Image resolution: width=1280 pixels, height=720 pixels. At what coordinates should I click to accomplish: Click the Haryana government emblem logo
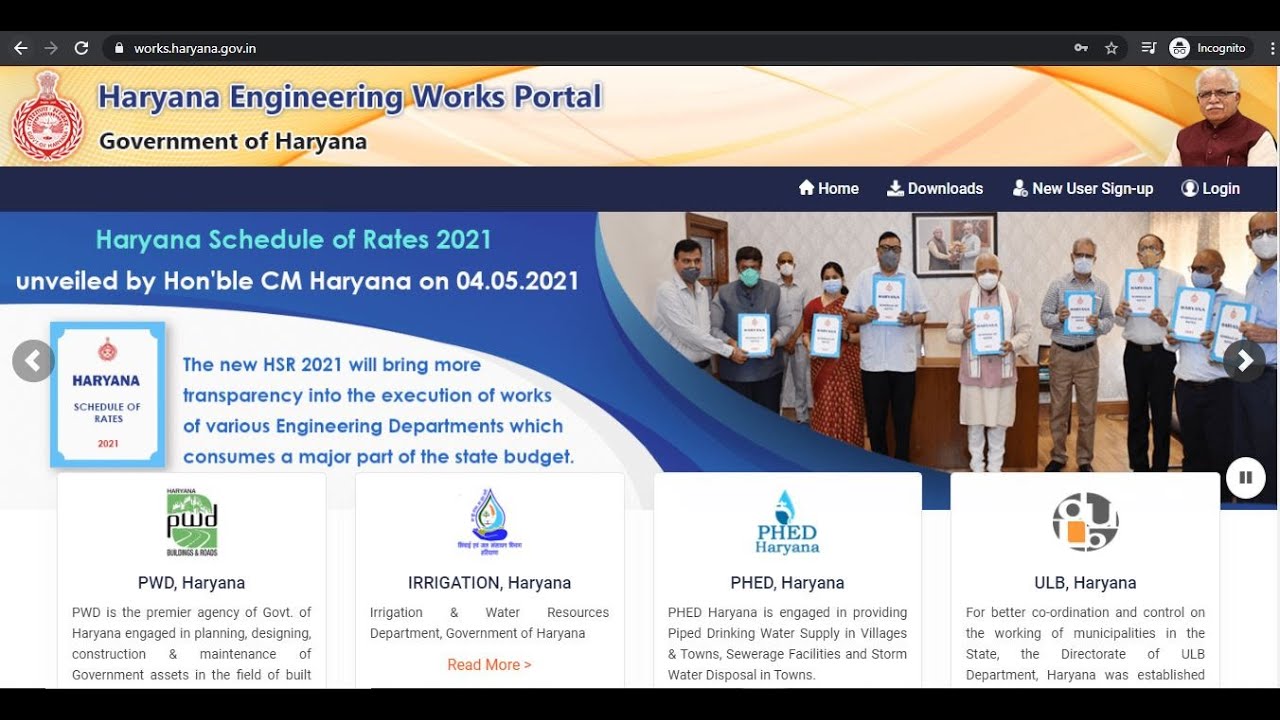pyautogui.click(x=47, y=116)
